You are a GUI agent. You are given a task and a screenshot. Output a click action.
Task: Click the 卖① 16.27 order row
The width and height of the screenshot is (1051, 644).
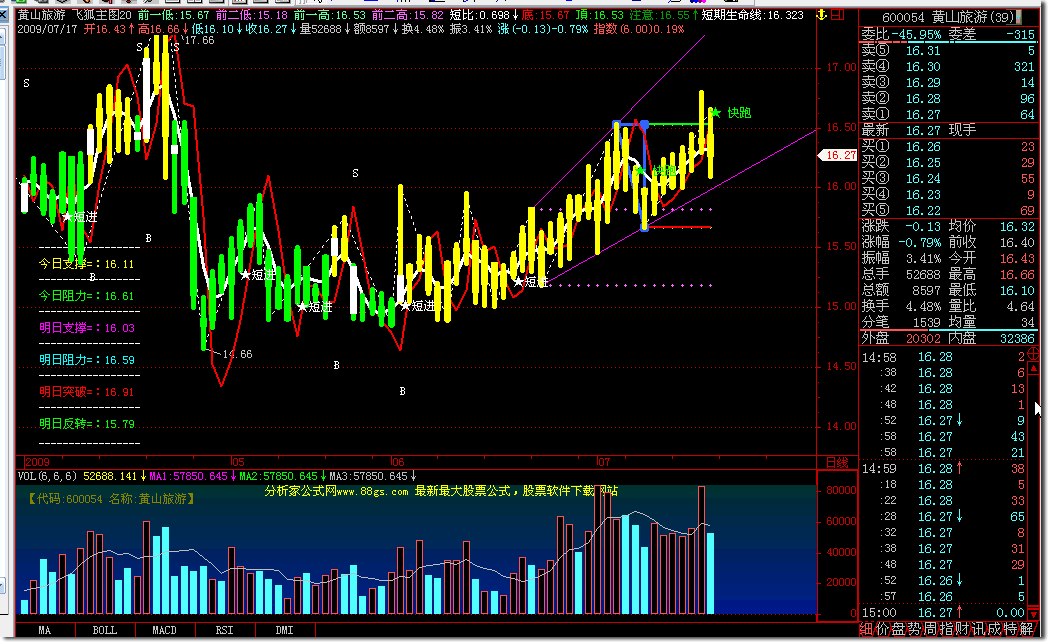click(x=948, y=115)
